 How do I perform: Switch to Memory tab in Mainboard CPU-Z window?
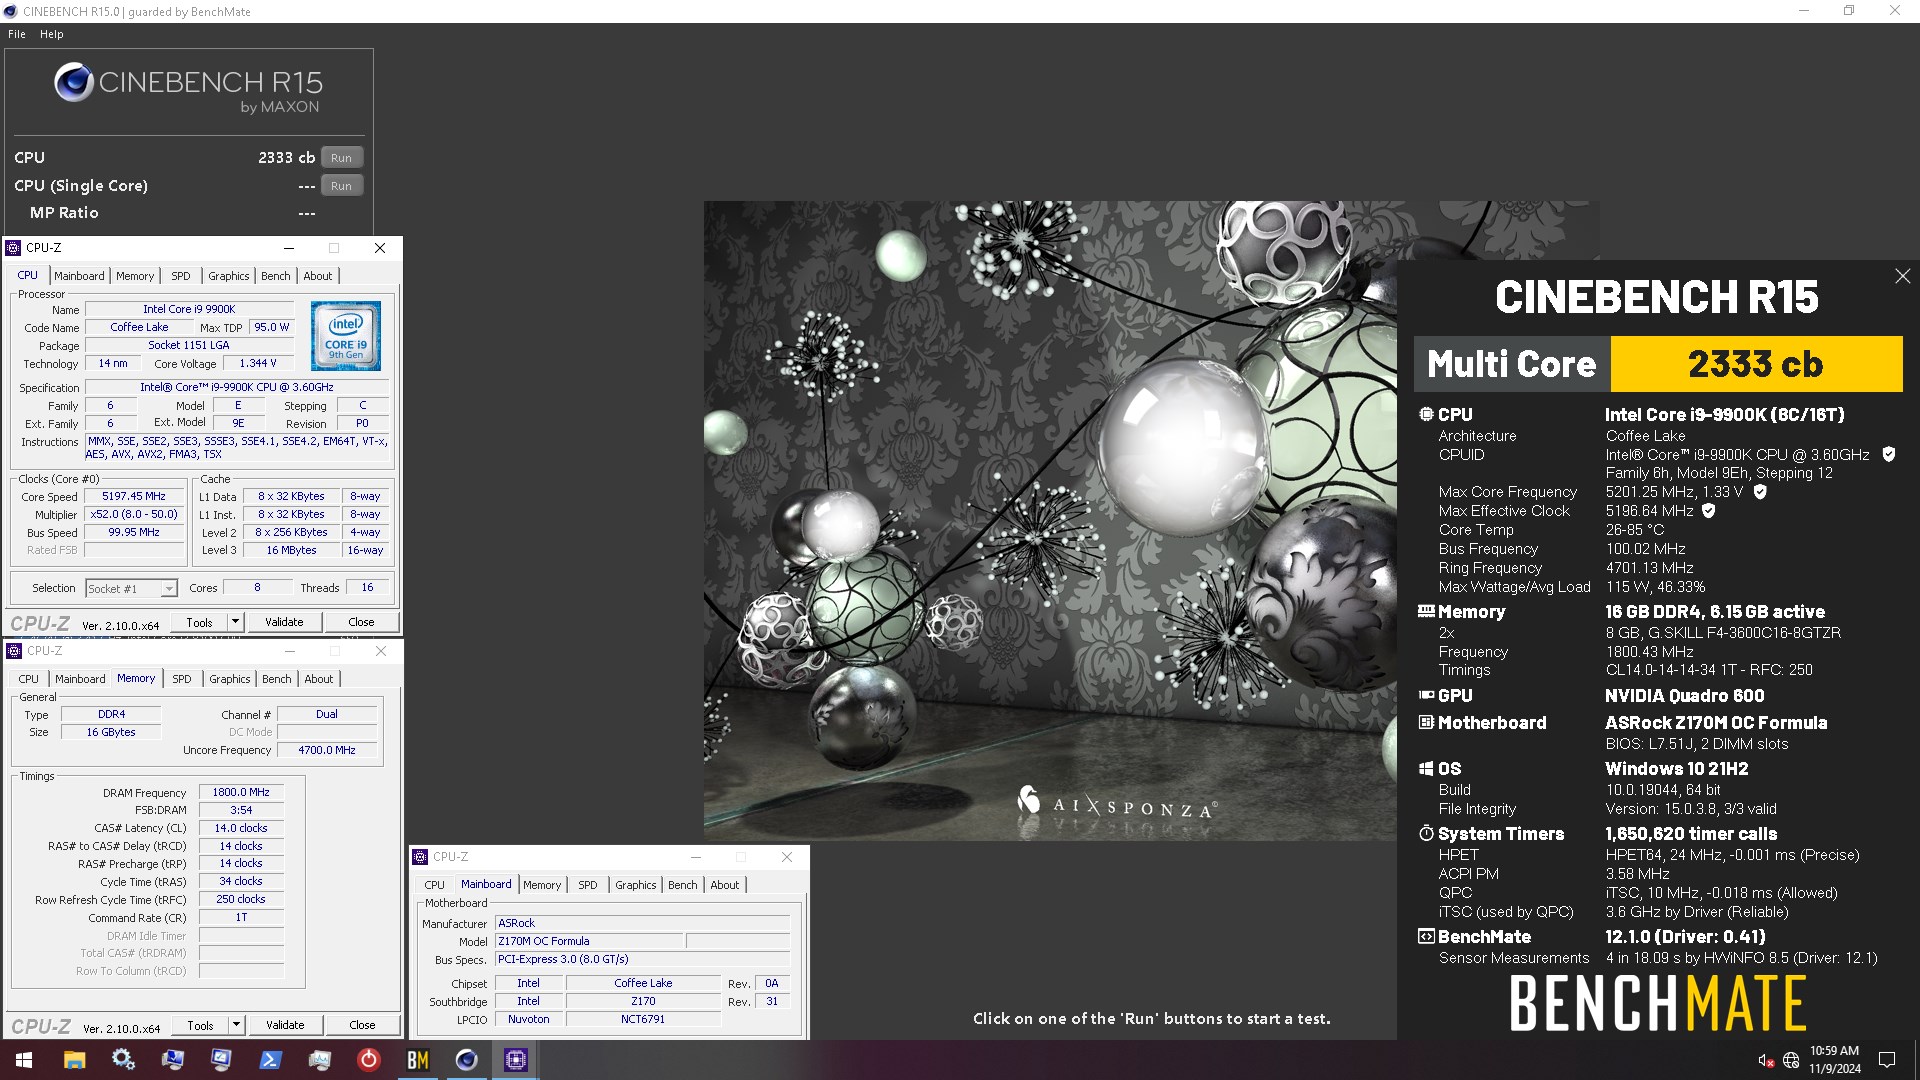click(542, 885)
